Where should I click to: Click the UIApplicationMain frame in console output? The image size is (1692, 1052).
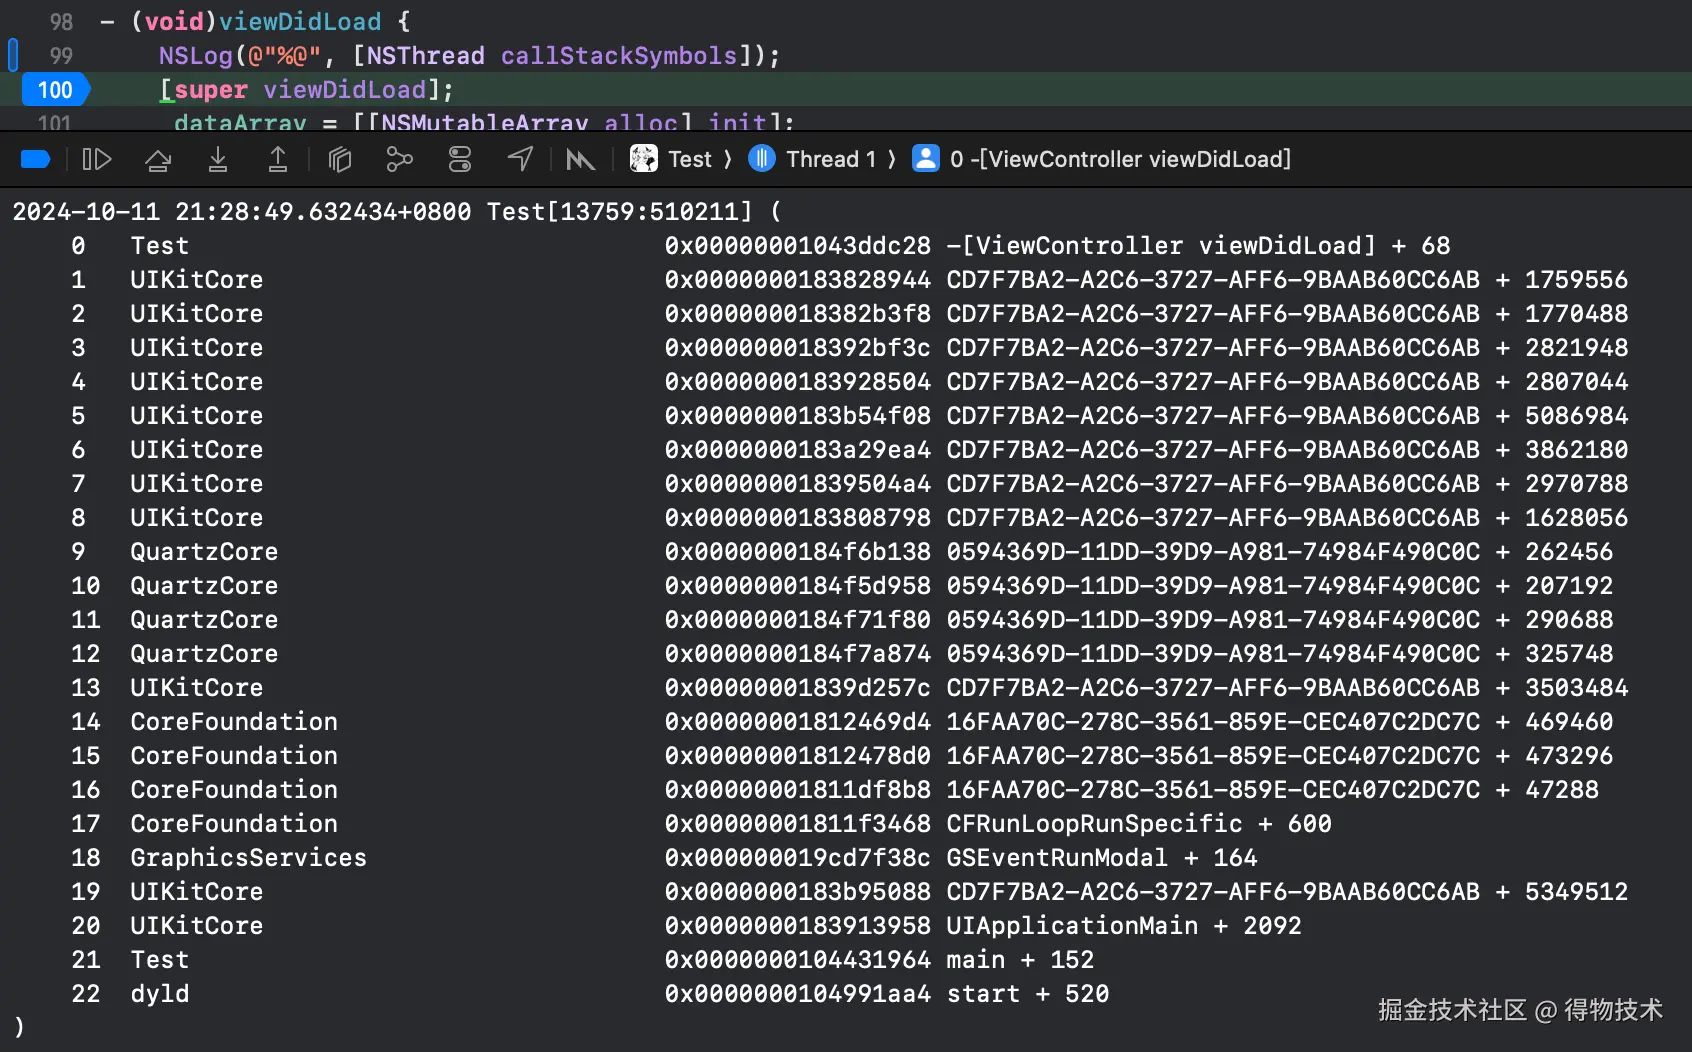[x=1071, y=926]
